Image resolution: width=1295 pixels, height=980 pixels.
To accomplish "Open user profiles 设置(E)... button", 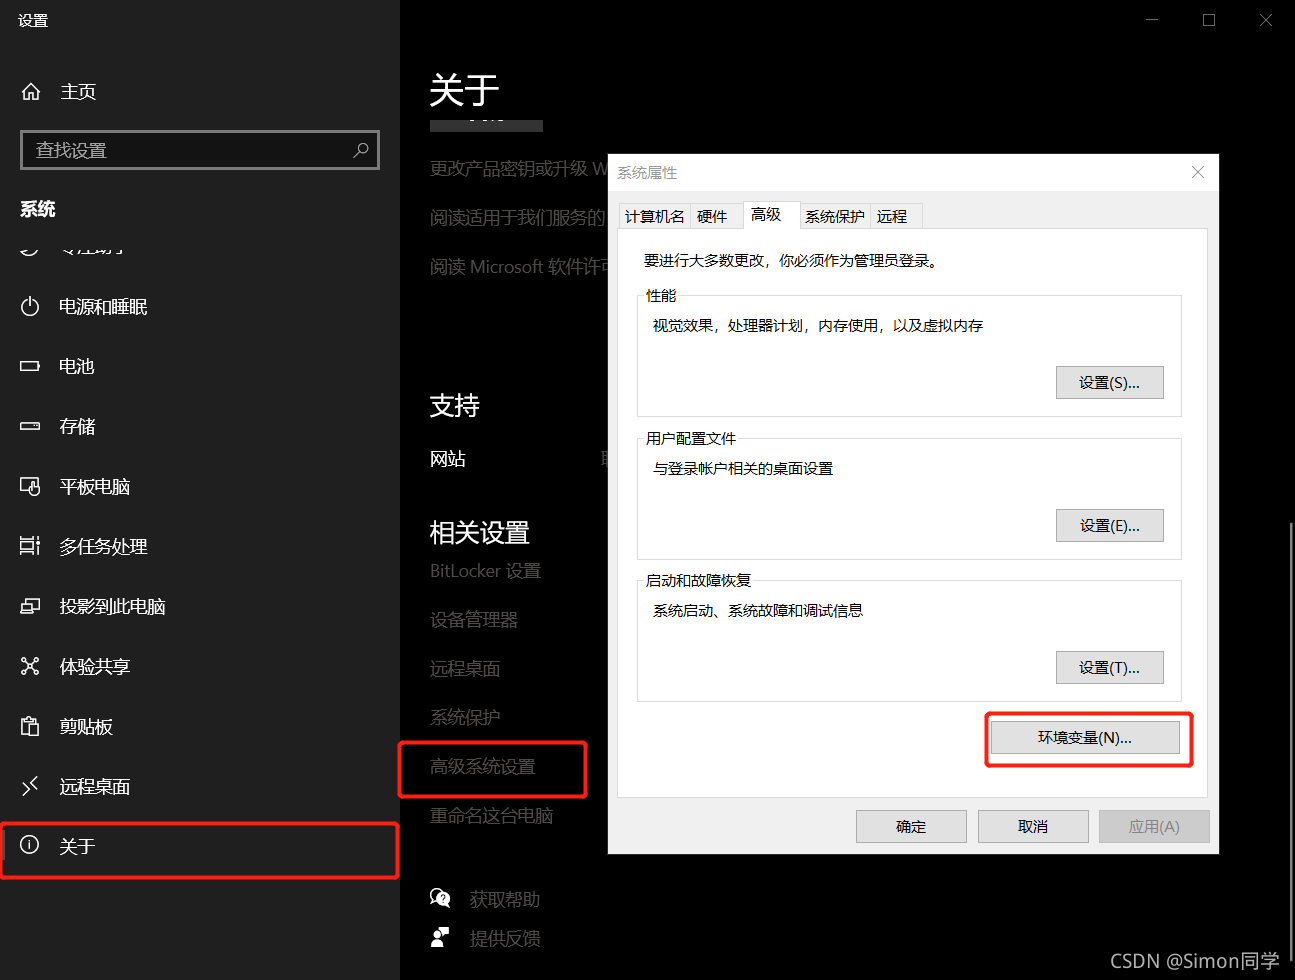I will point(1110,526).
